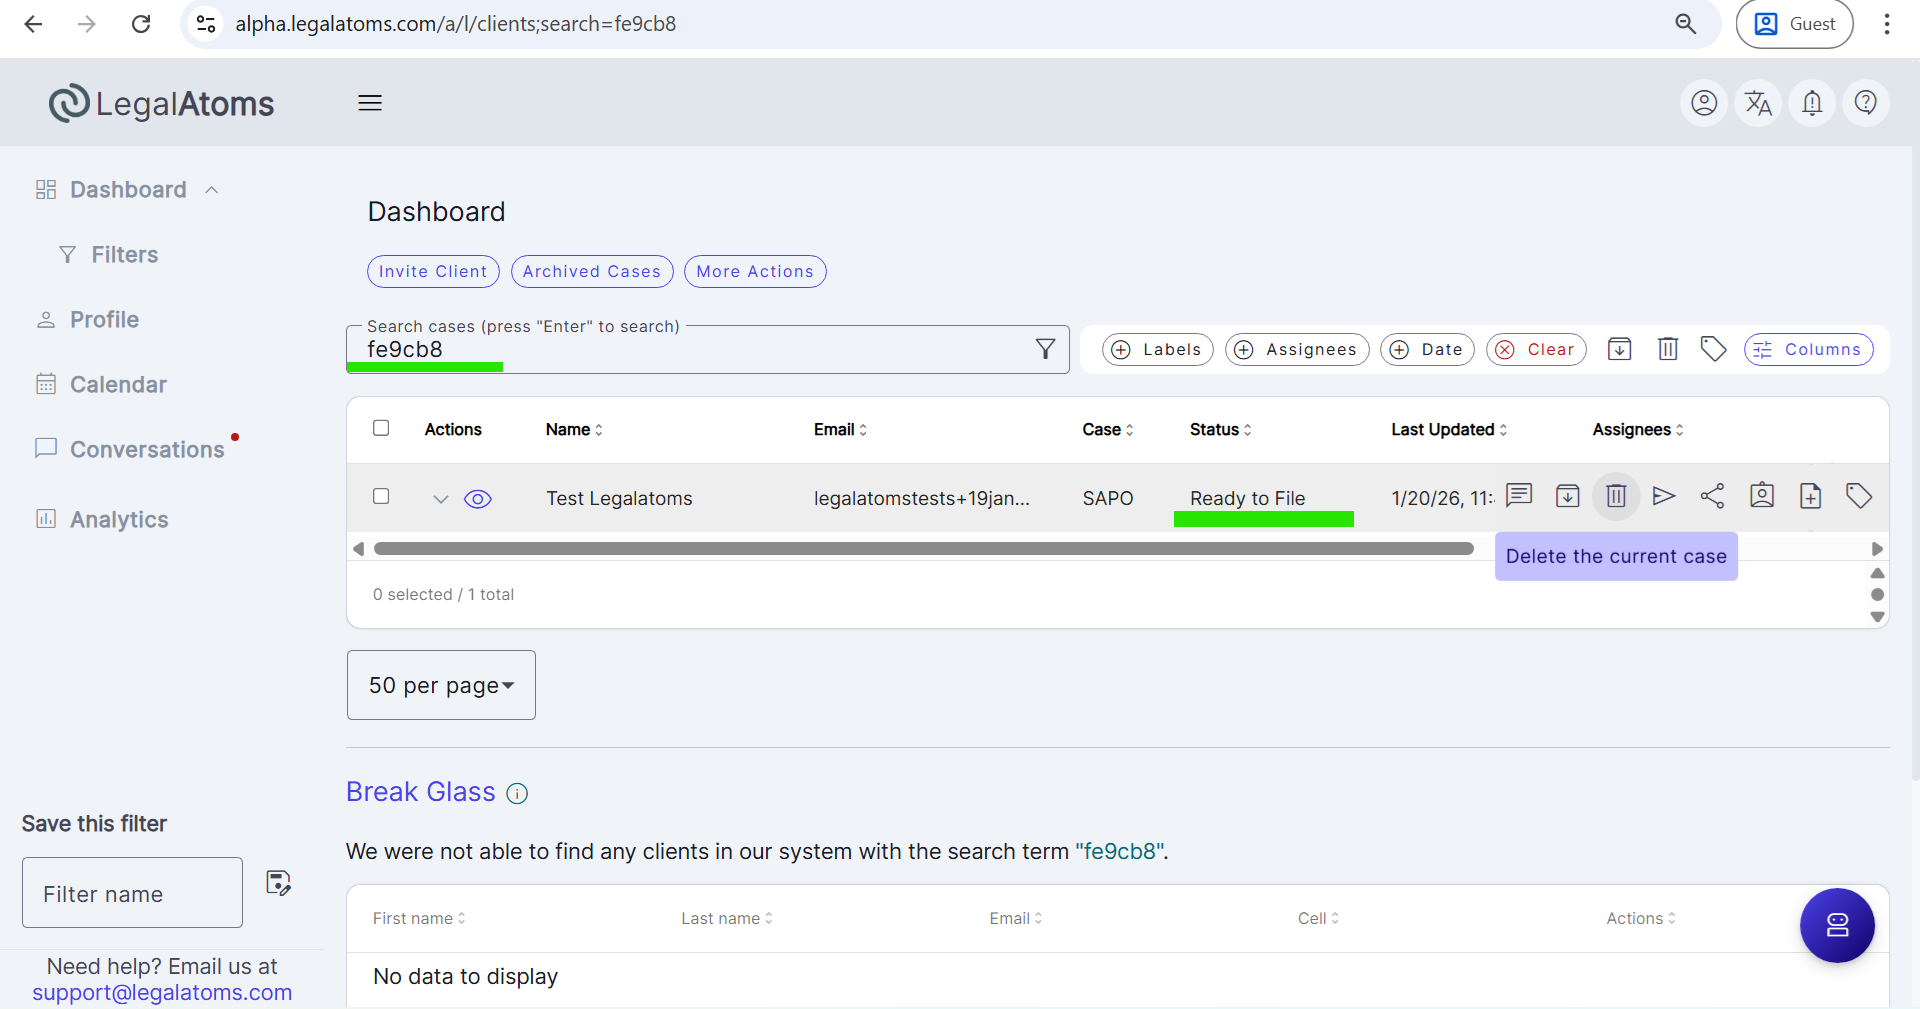Click the Invite Client button

433,272
